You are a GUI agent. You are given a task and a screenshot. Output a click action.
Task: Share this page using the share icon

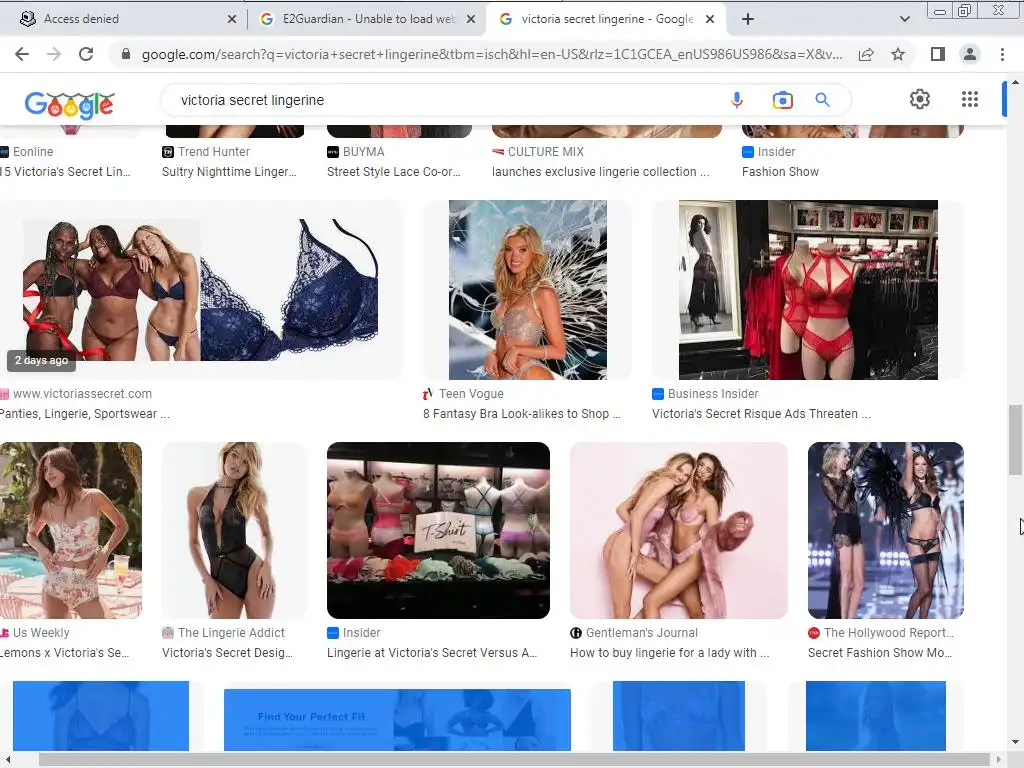[x=866, y=54]
